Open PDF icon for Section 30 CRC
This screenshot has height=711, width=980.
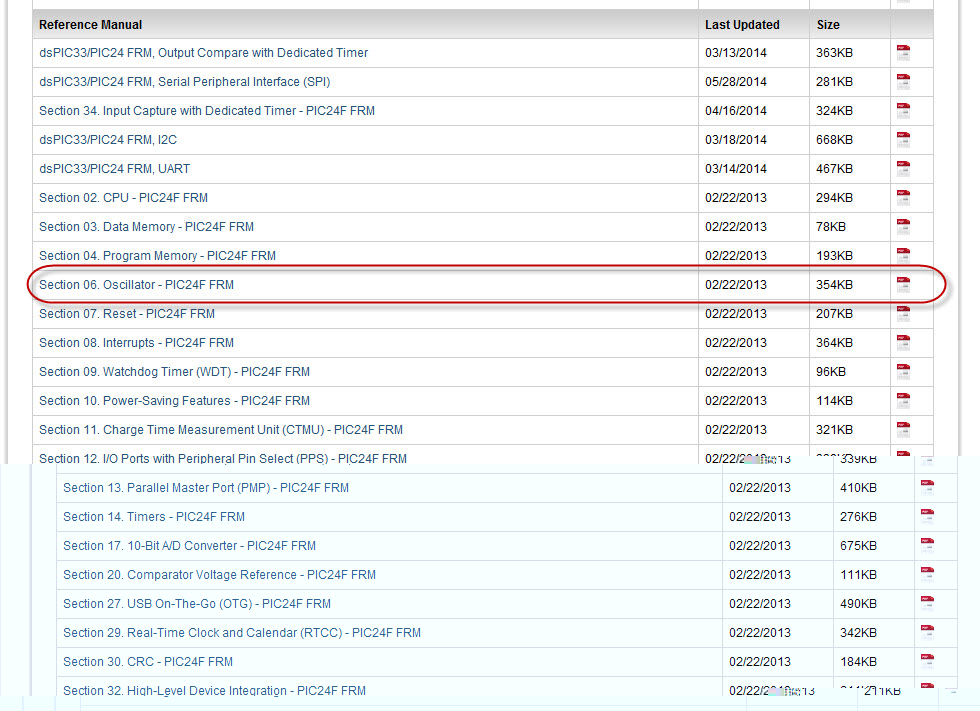coord(927,662)
